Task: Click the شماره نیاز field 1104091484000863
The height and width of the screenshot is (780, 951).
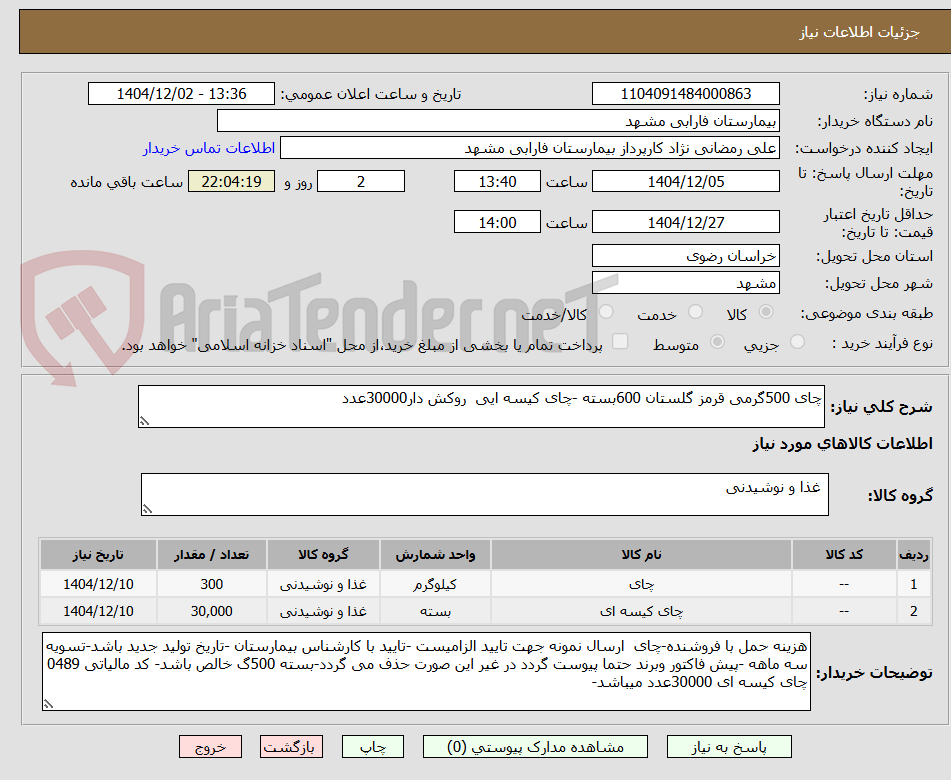Action: click(x=685, y=94)
